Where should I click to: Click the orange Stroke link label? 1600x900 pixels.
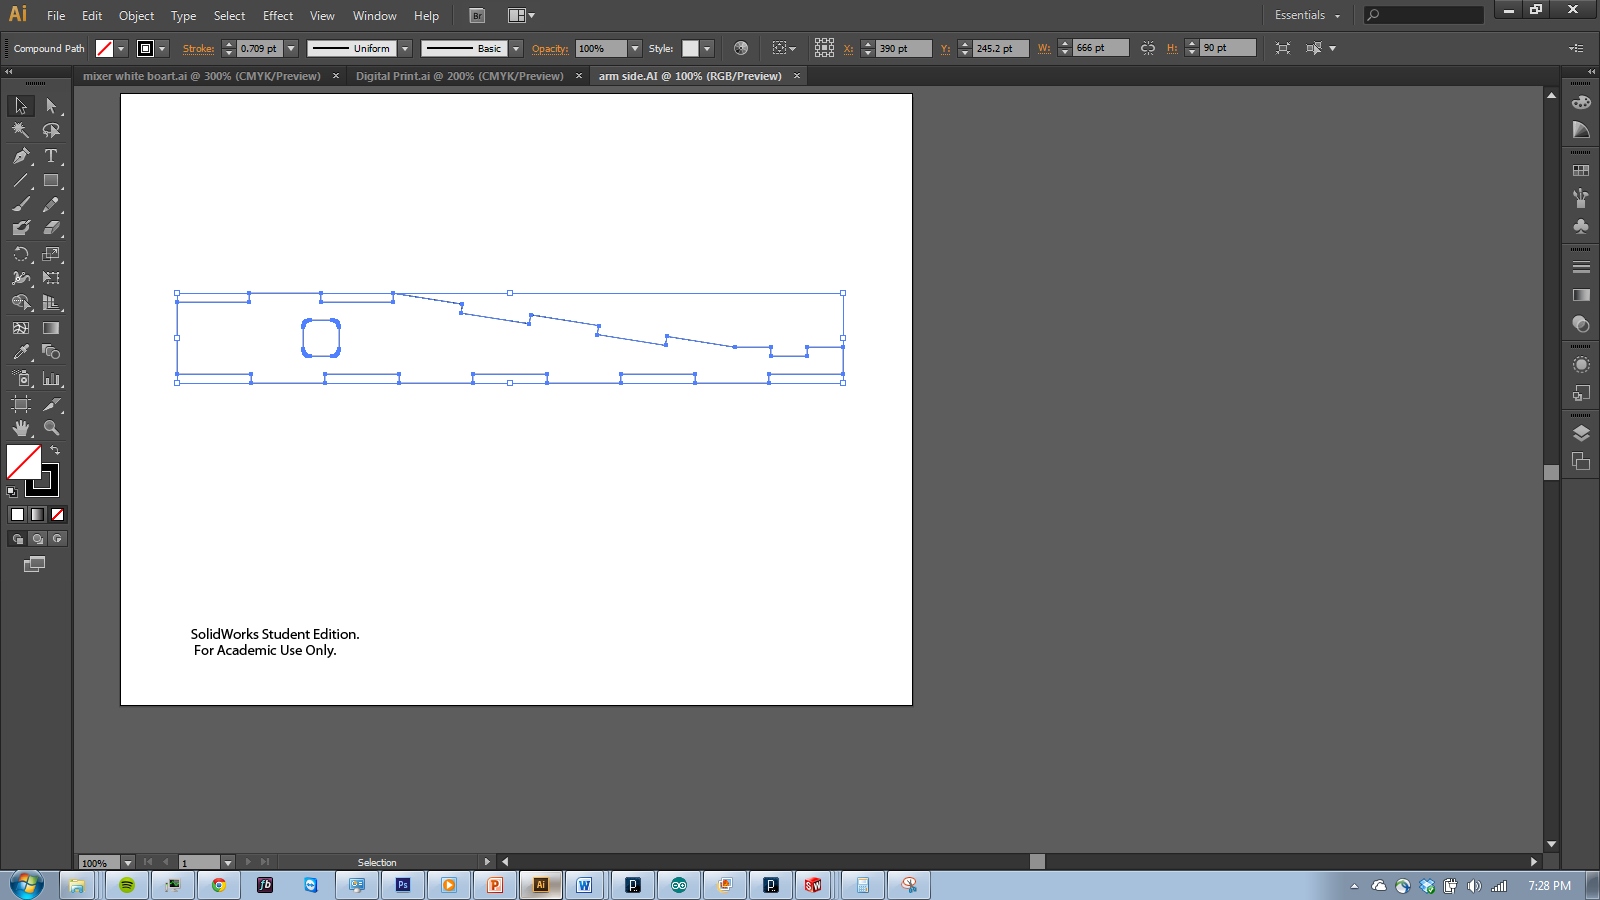pyautogui.click(x=198, y=48)
